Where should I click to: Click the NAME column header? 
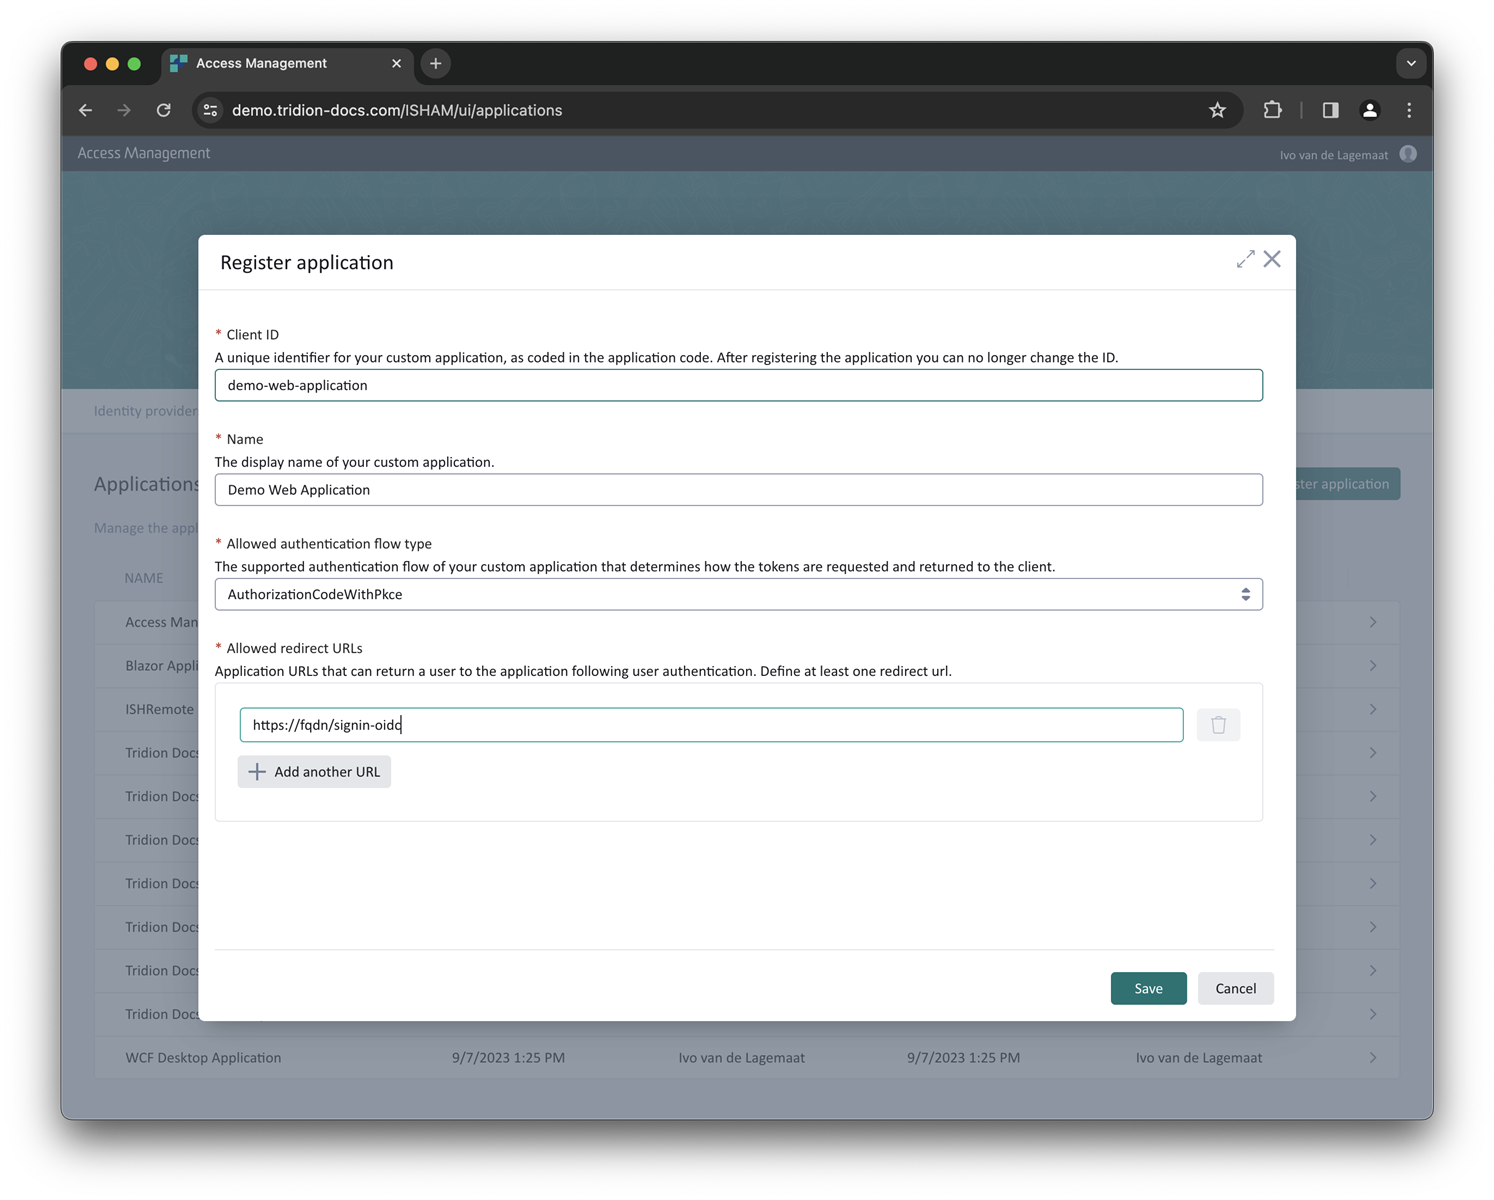click(x=144, y=578)
